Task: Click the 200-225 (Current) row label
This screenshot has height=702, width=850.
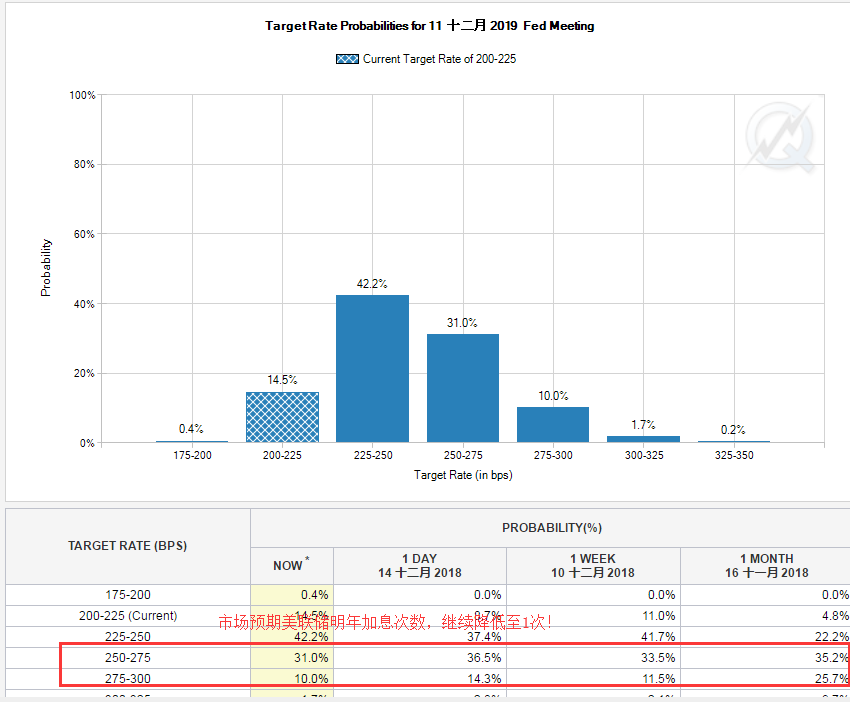Action: [128, 616]
